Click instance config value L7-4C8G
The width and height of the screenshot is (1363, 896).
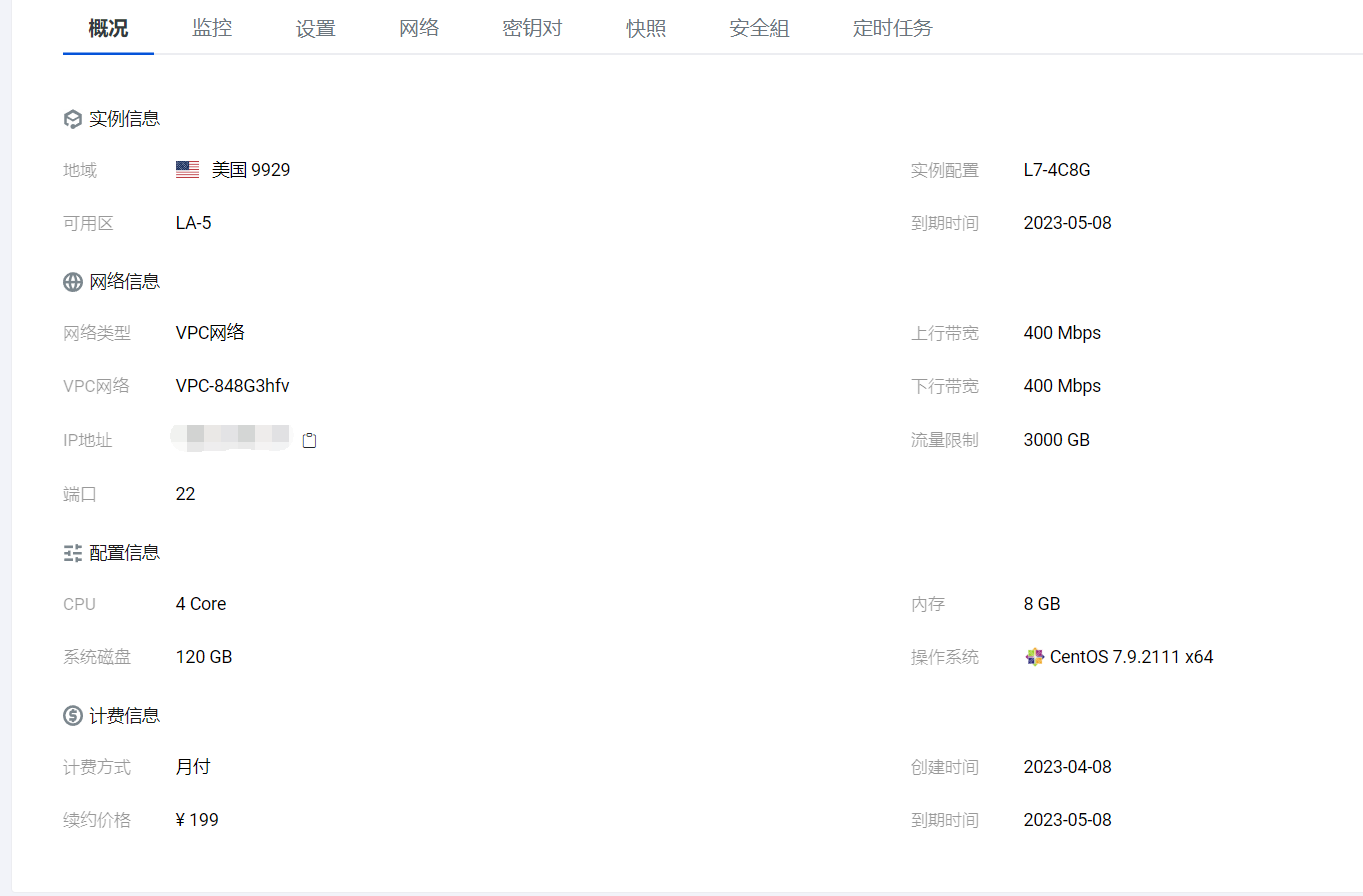(1057, 170)
